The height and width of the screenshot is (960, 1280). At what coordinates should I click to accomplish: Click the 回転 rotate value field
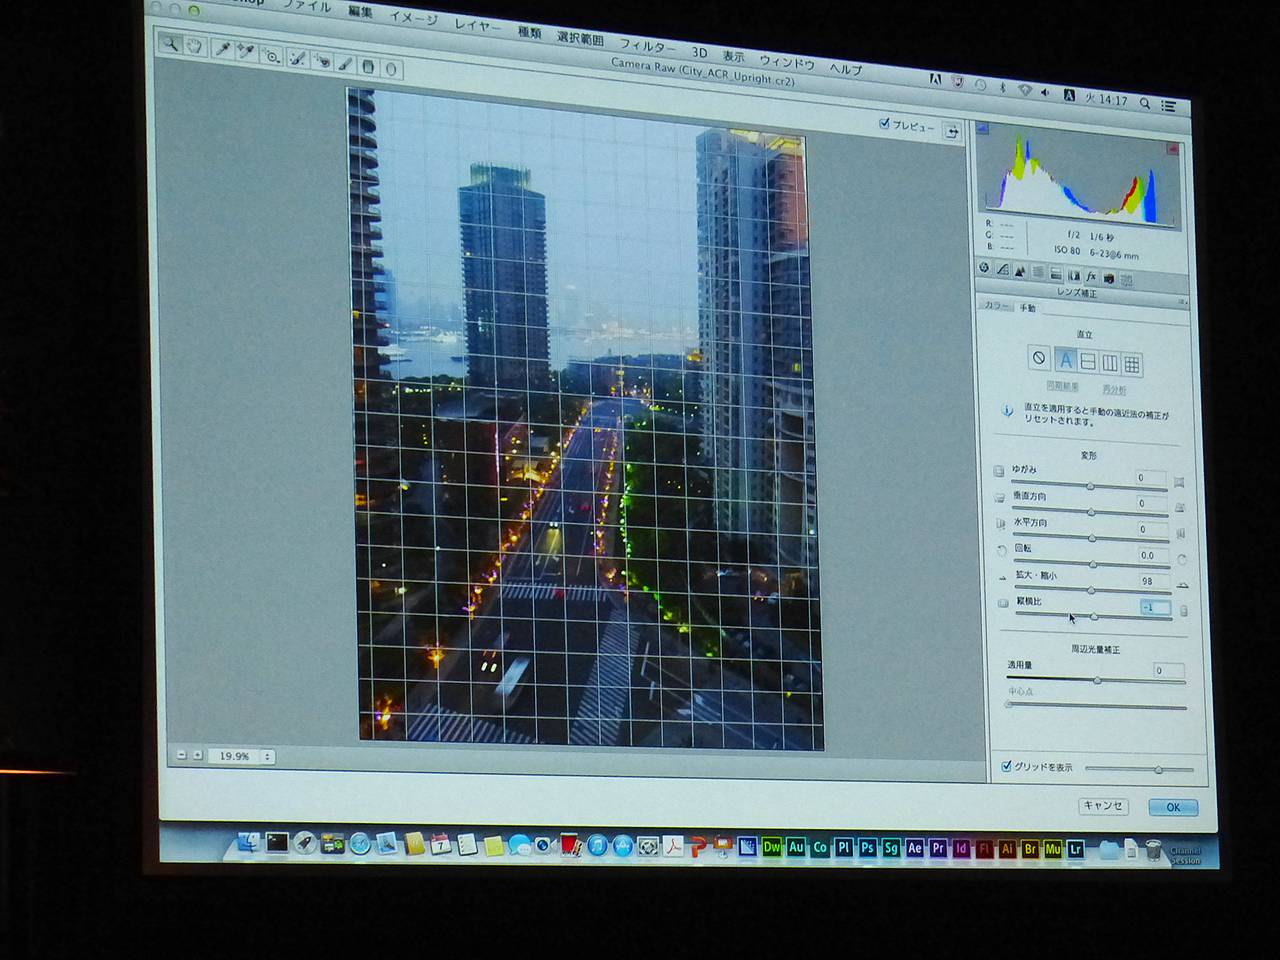coord(1151,555)
